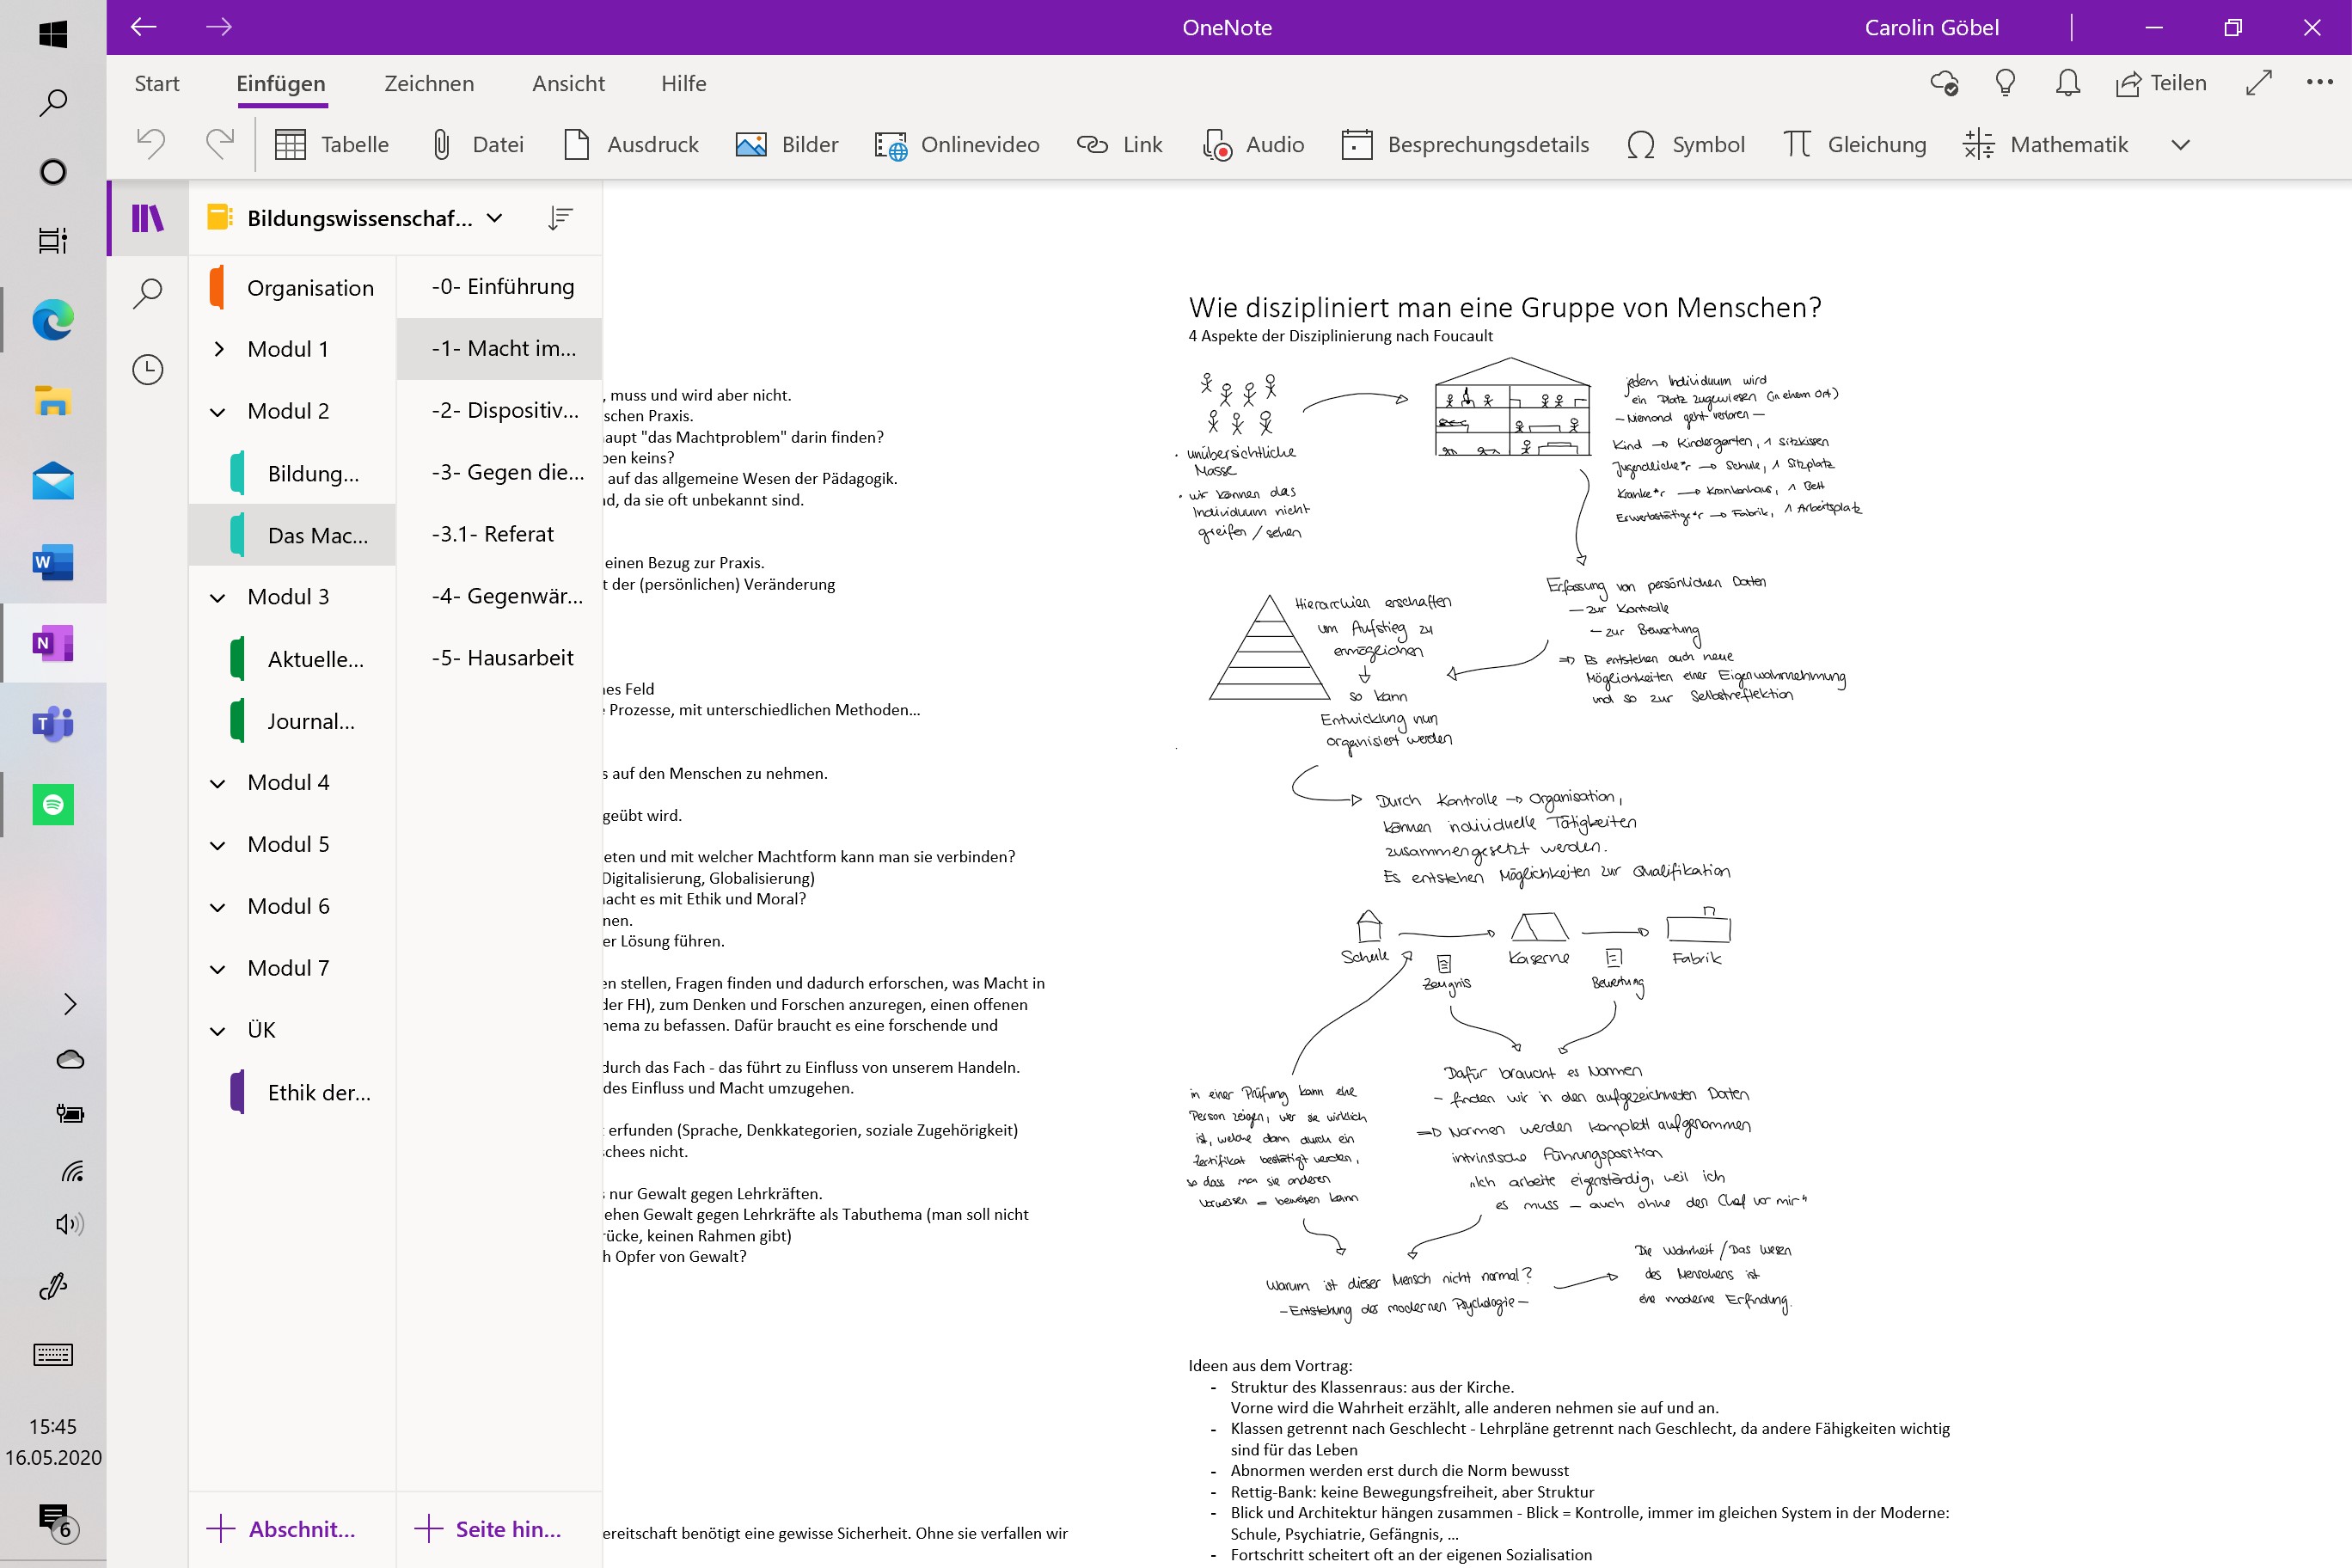Toggle the notebook navigation pane icon

click(x=148, y=218)
